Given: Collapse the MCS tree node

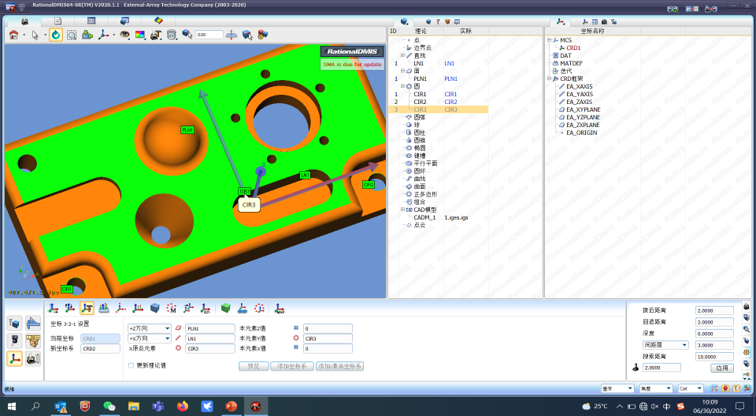Looking at the screenshot, I should click(x=549, y=41).
